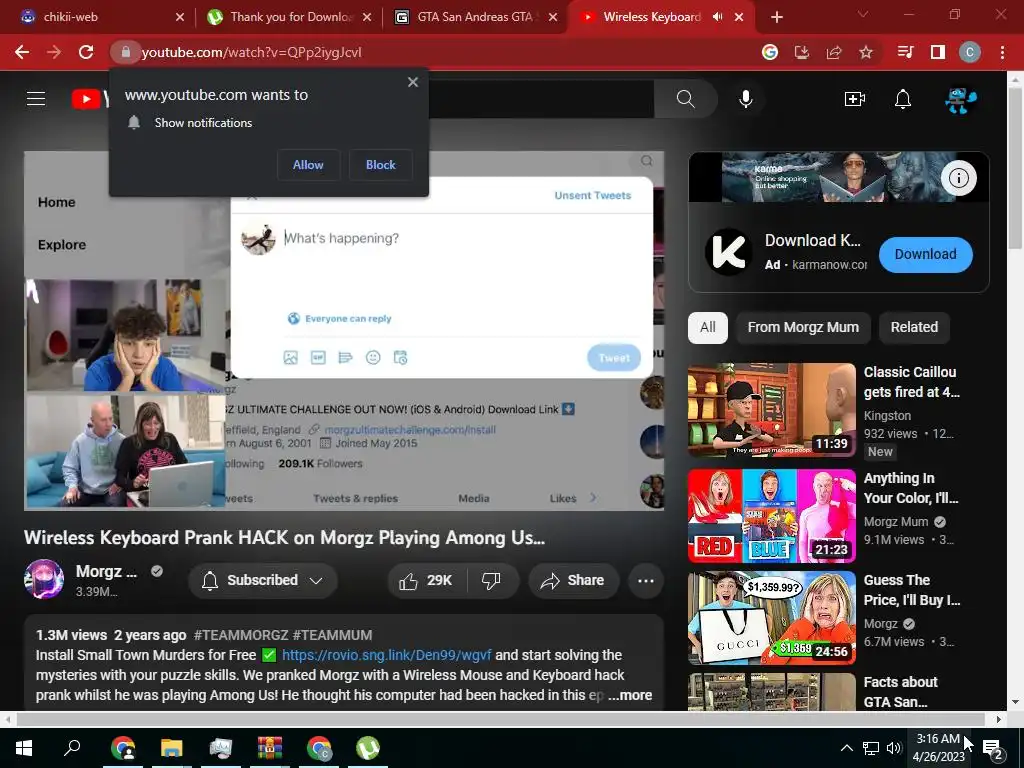Open Windows taskbar search
The width and height of the screenshot is (1024, 768).
(x=72, y=748)
